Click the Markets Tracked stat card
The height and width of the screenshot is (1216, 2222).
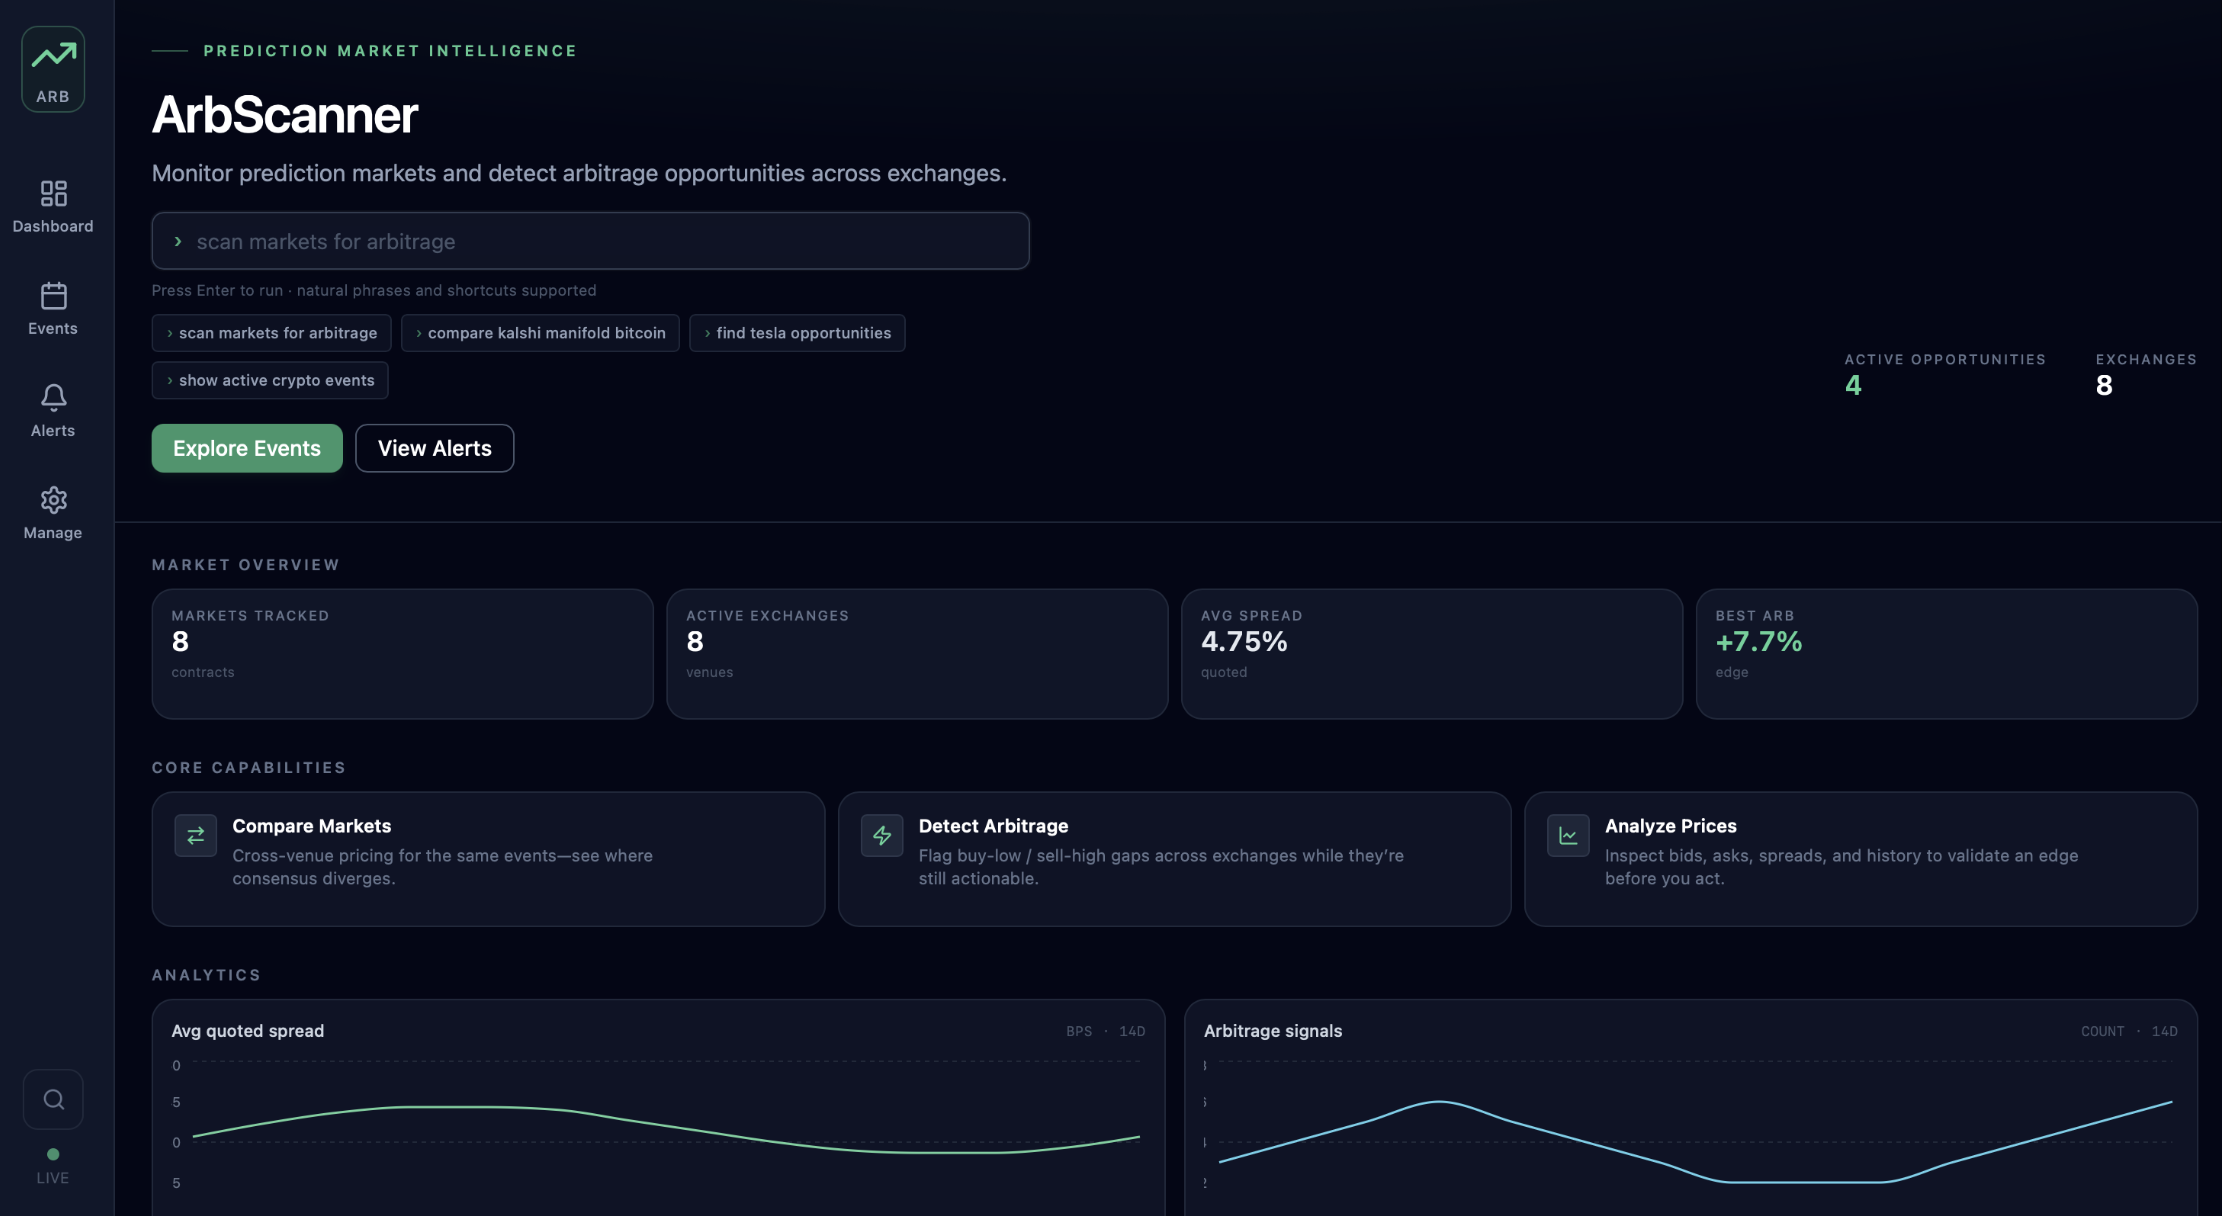tap(402, 654)
